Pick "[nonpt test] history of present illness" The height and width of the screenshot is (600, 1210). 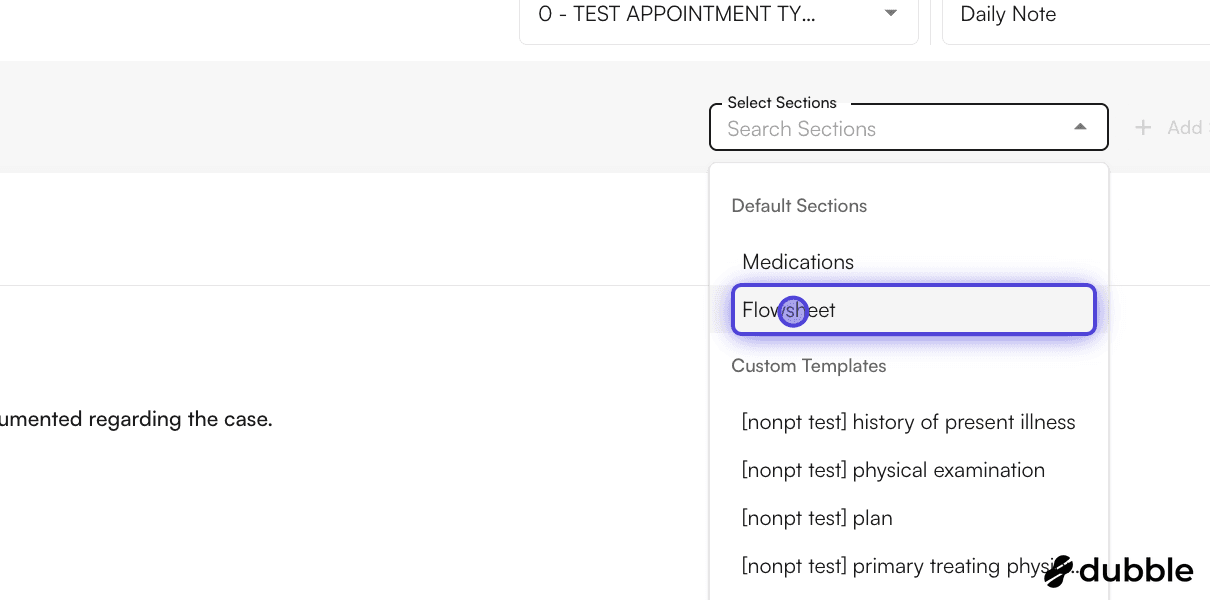(x=908, y=422)
